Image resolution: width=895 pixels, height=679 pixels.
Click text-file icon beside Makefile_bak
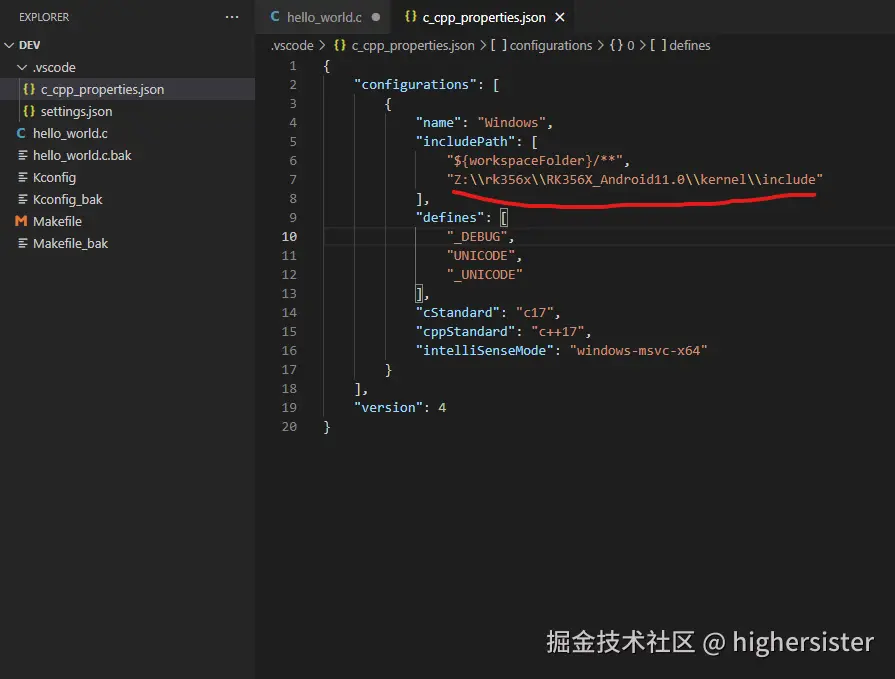(22, 244)
